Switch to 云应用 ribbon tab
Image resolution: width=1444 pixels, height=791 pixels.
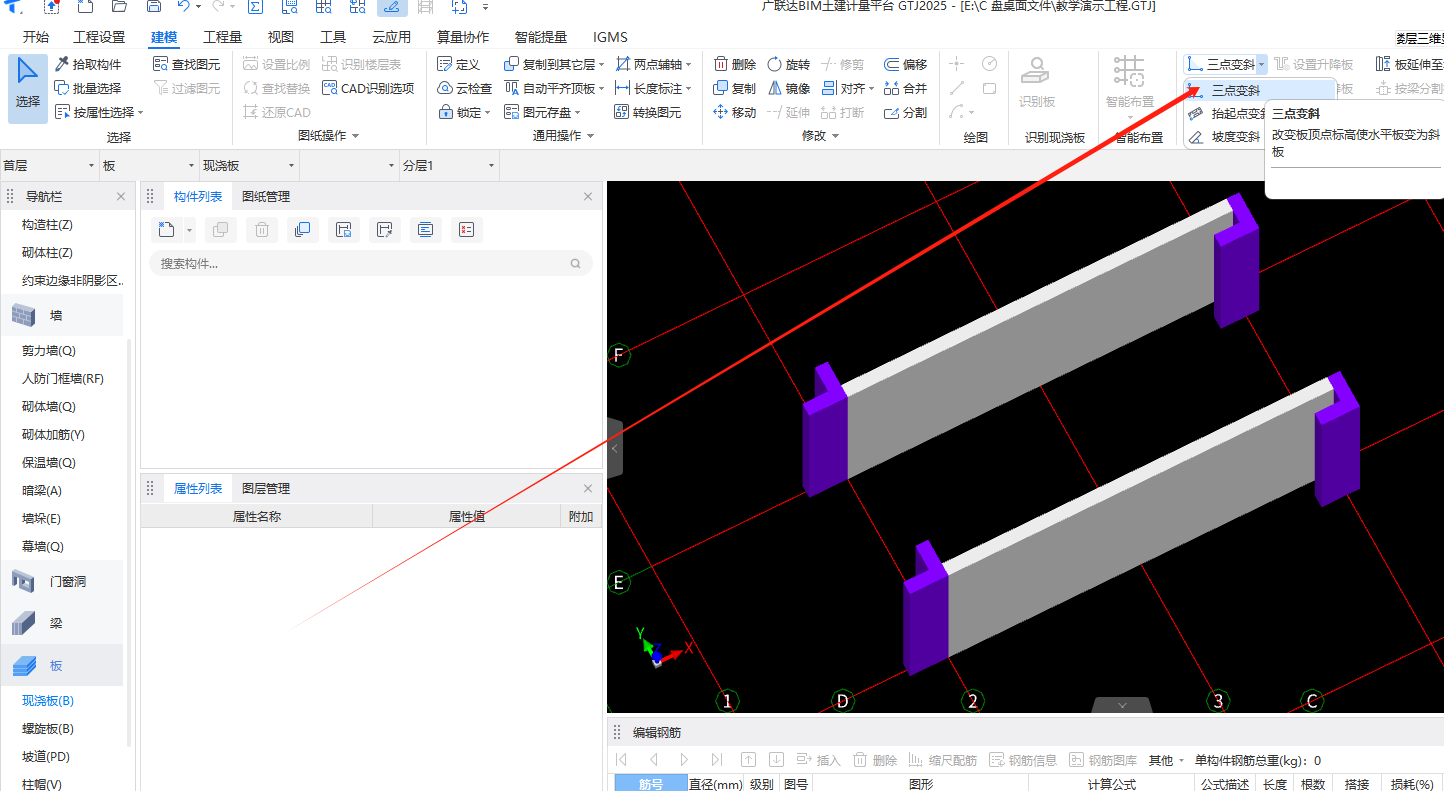[x=391, y=37]
